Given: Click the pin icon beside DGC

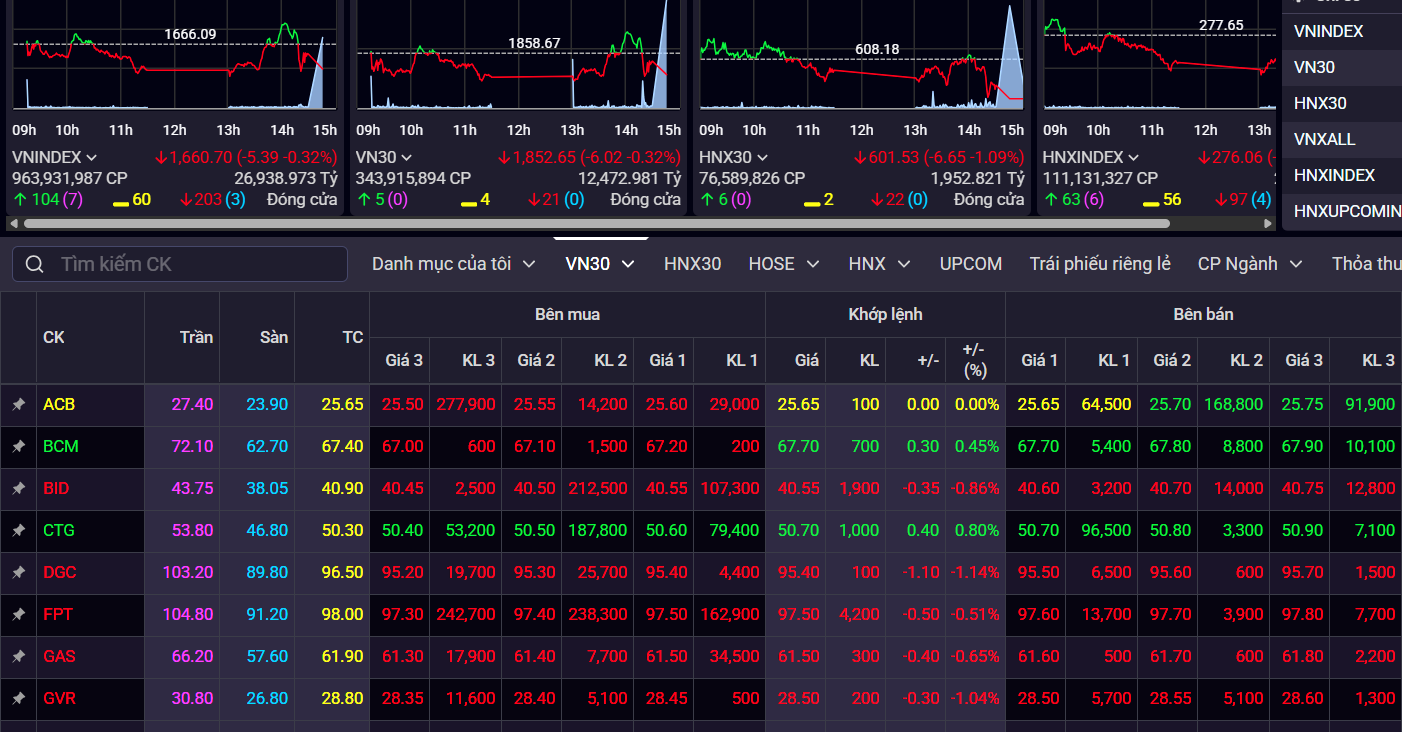Looking at the screenshot, I should point(18,573).
